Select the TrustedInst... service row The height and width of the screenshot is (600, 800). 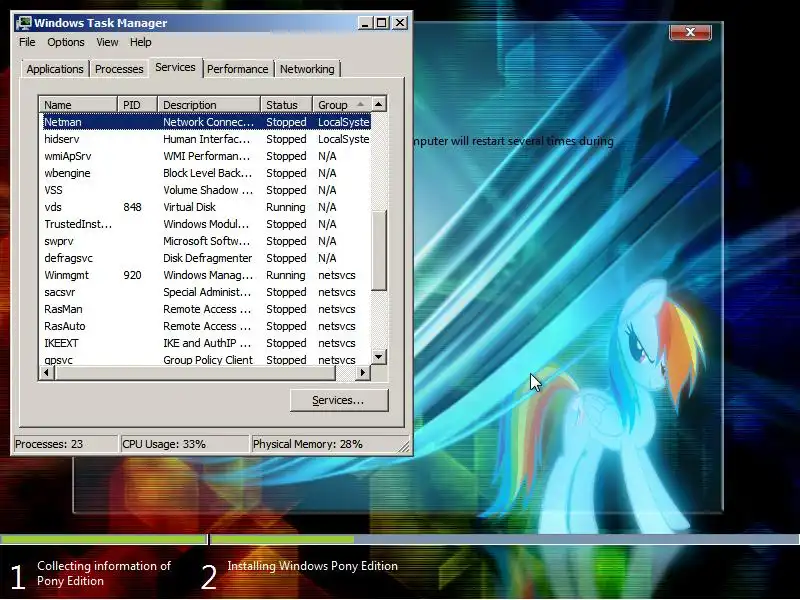coord(206,224)
